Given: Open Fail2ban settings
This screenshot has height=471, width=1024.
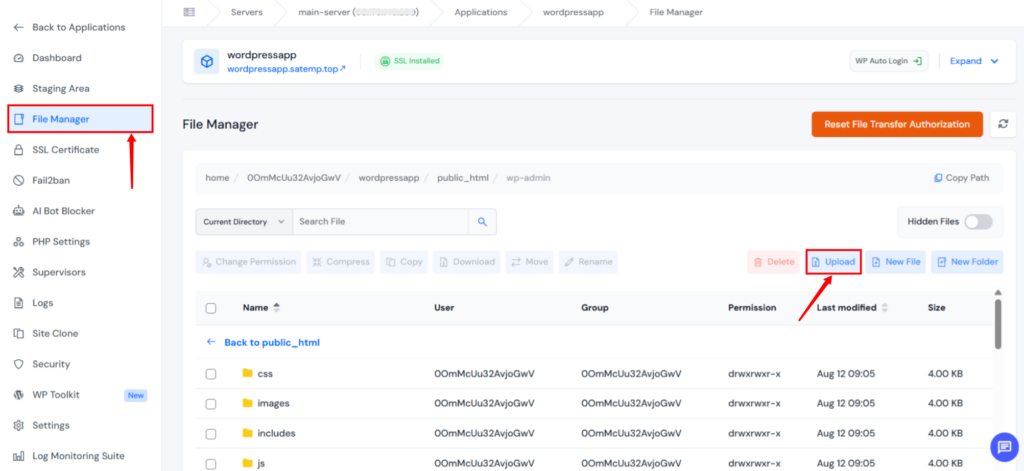Looking at the screenshot, I should [x=51, y=180].
